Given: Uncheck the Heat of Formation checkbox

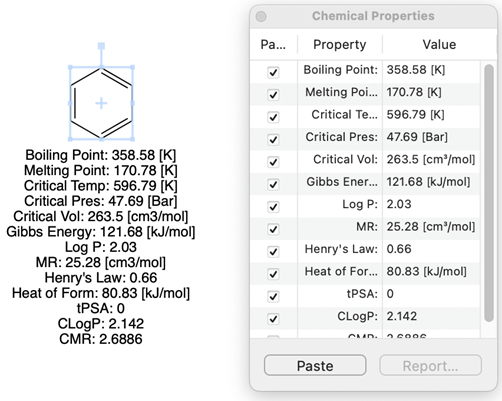Looking at the screenshot, I should [x=273, y=274].
